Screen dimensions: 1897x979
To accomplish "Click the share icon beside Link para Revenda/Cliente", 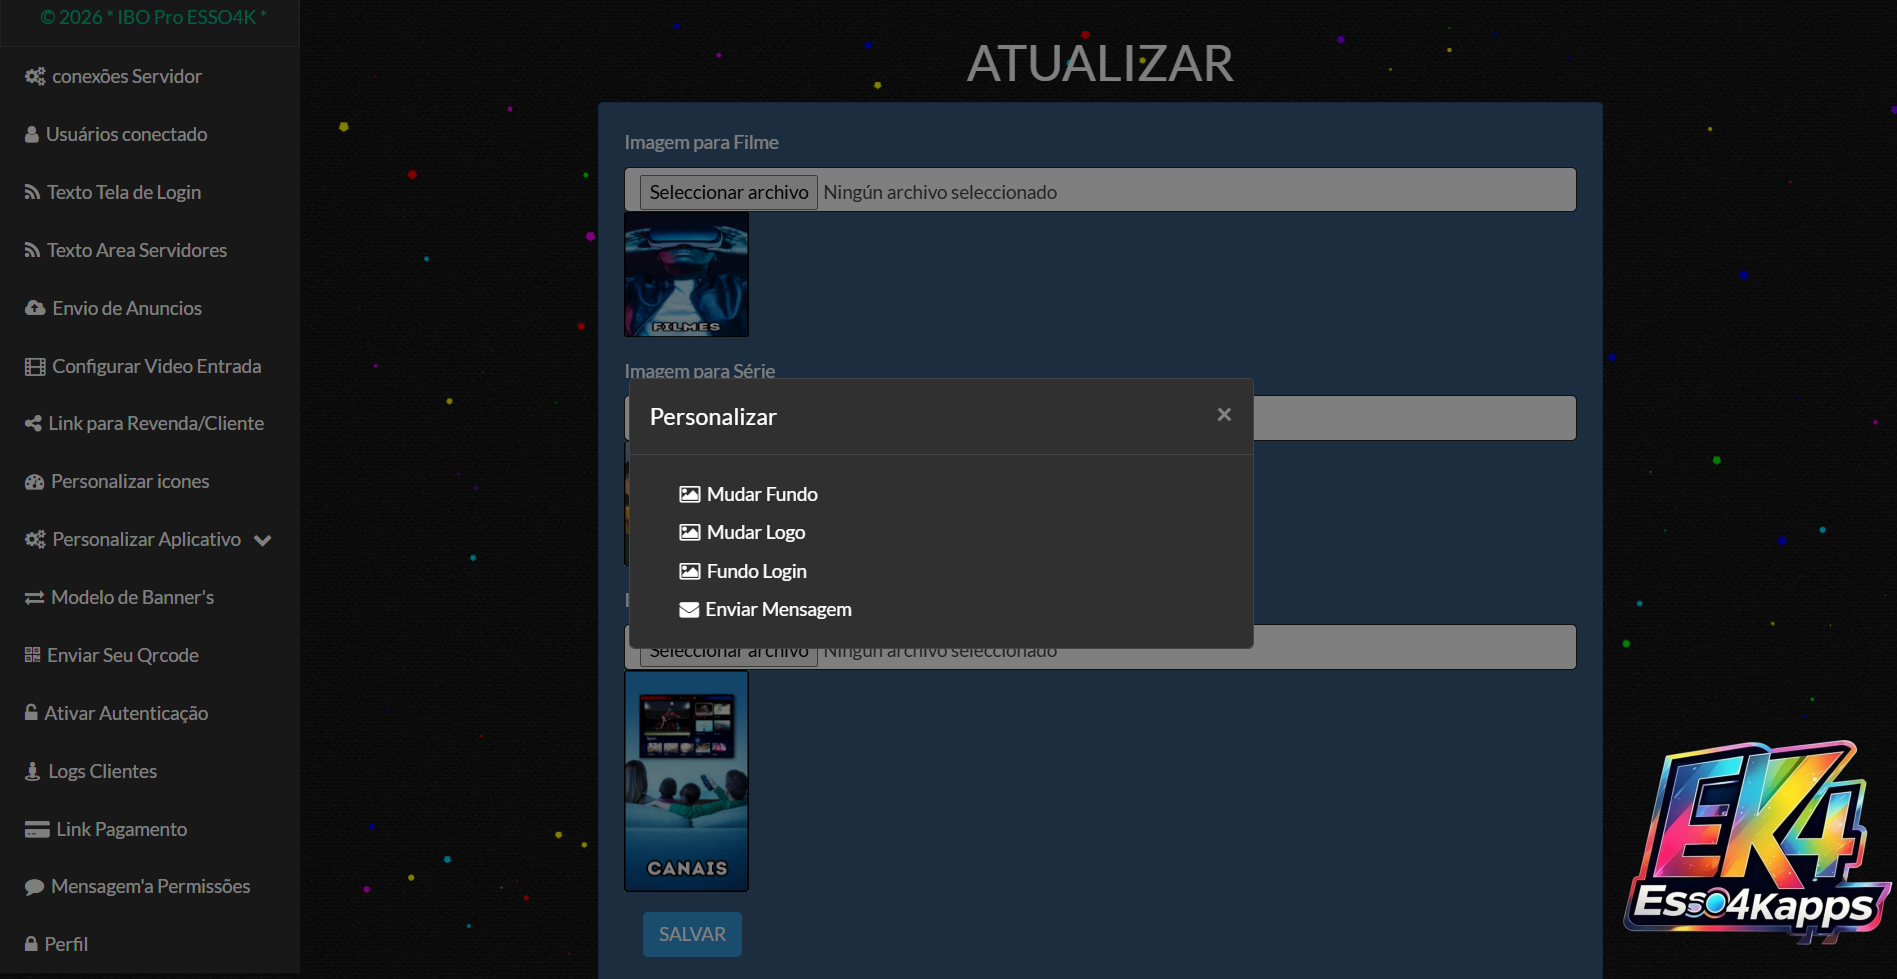I will (33, 423).
